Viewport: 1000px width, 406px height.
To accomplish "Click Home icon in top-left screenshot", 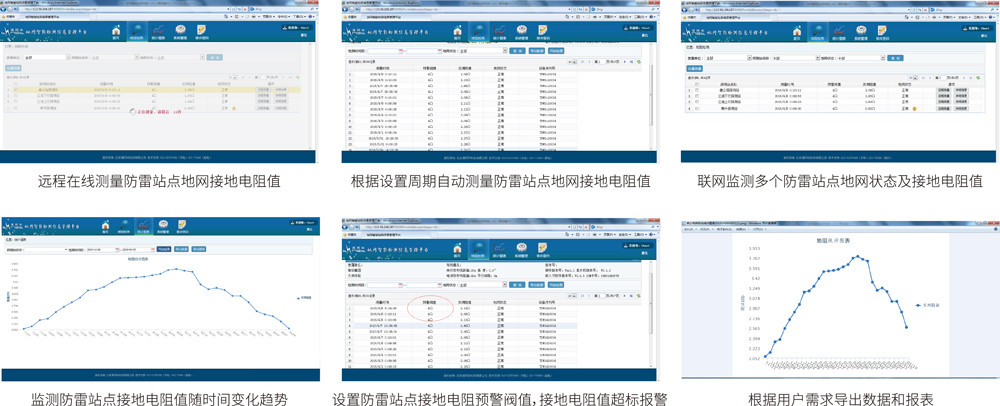I will pos(116,32).
